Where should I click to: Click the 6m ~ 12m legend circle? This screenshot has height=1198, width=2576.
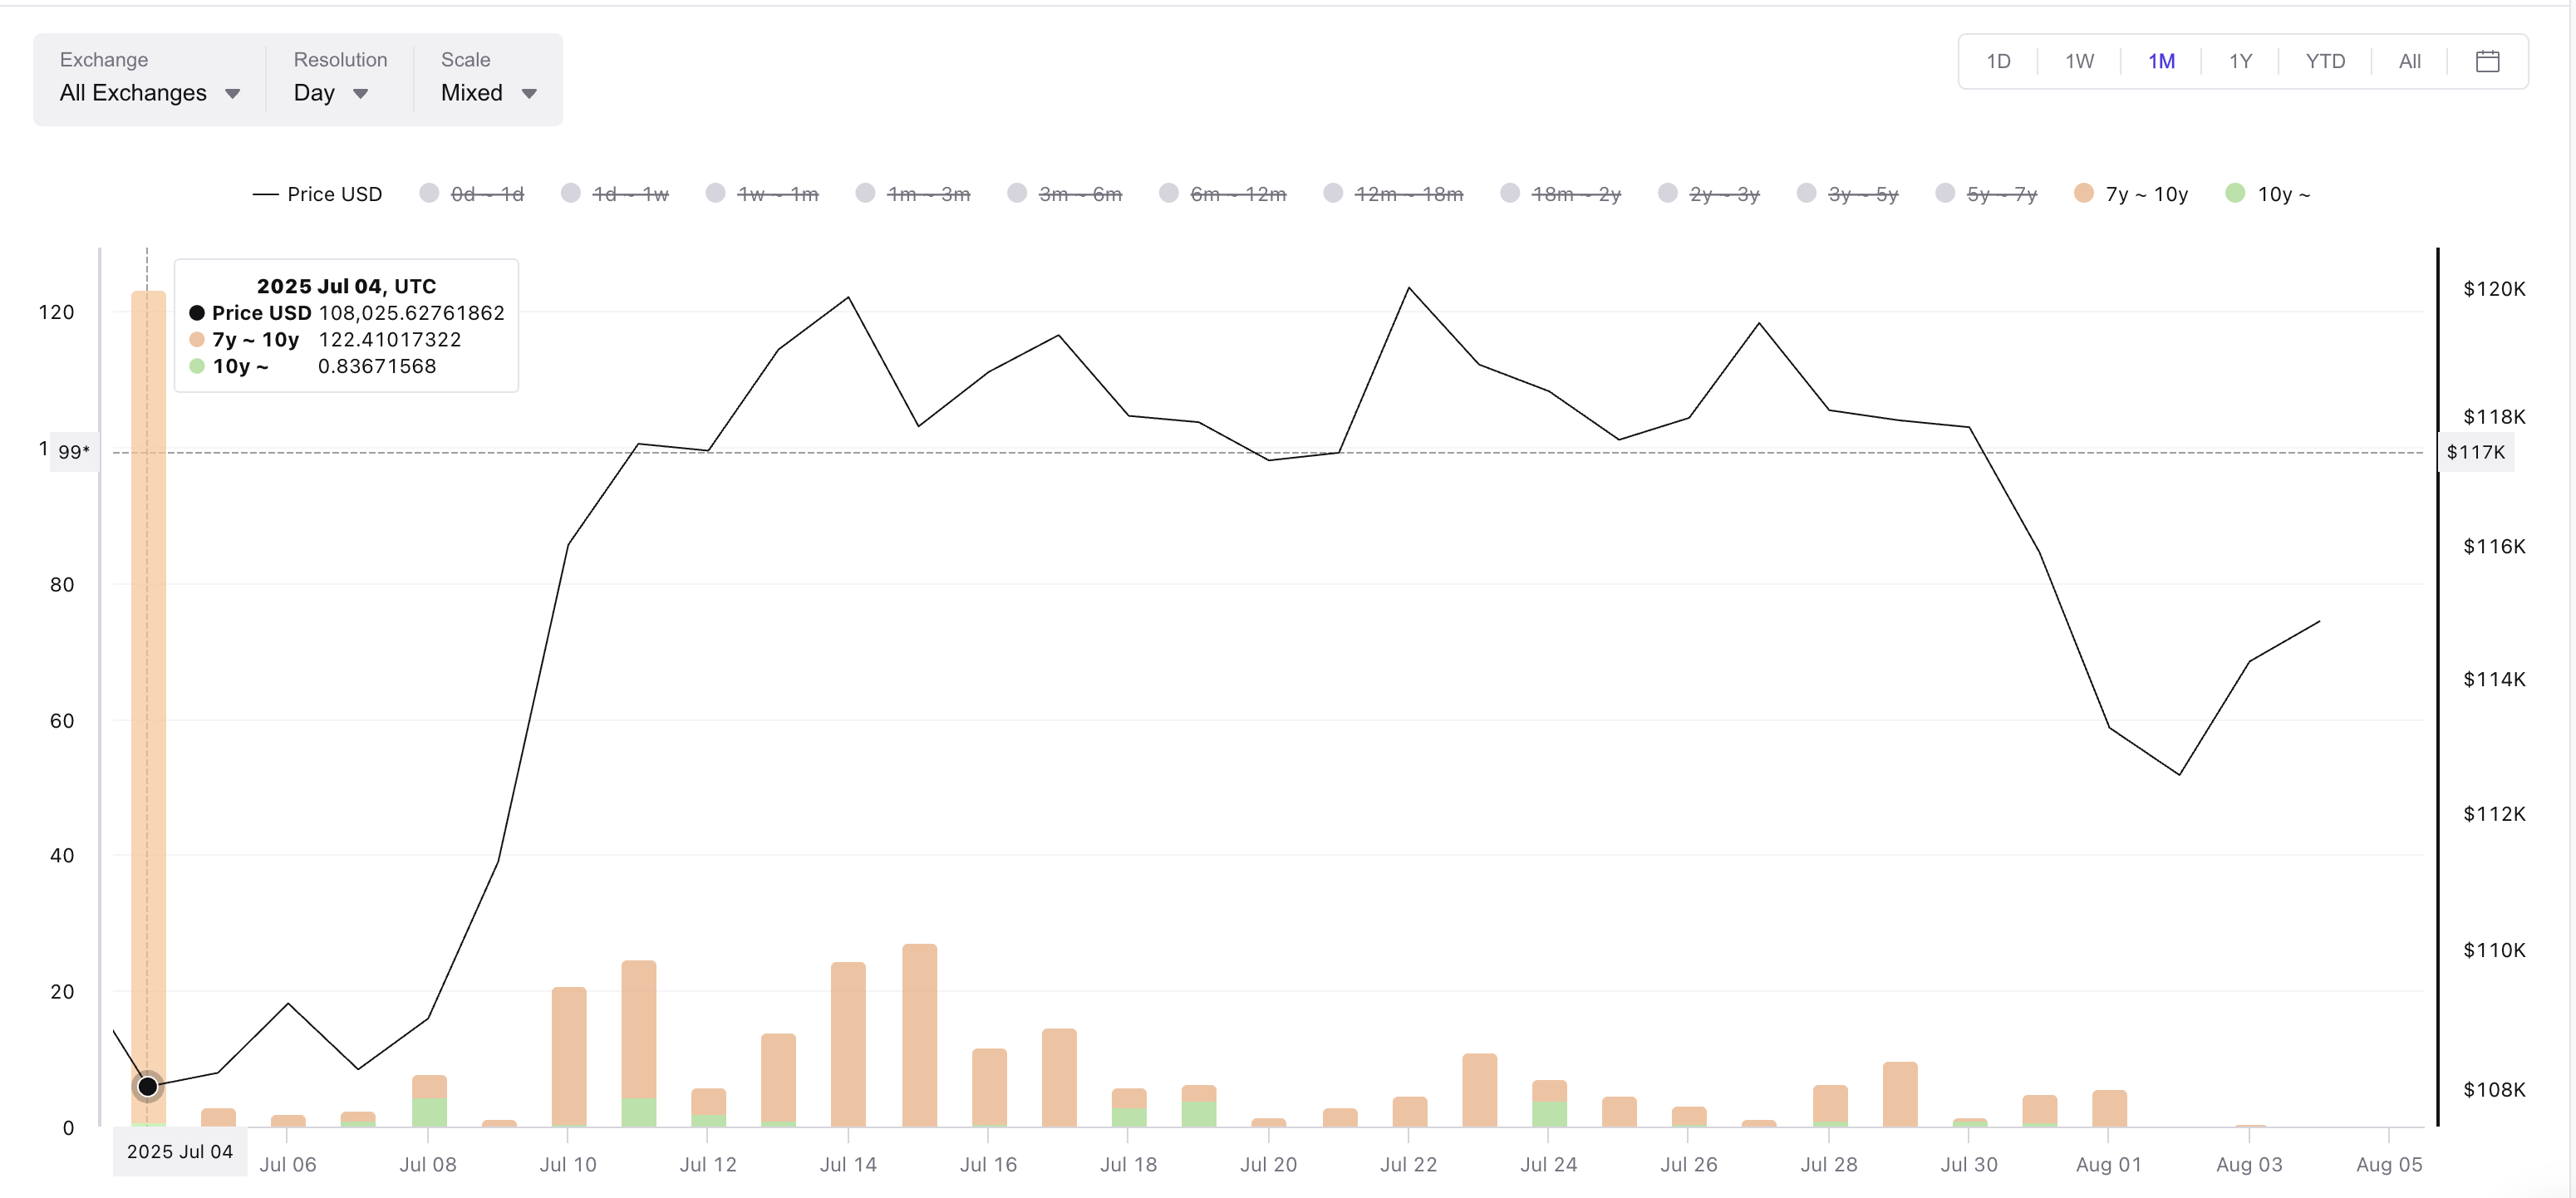[1169, 193]
